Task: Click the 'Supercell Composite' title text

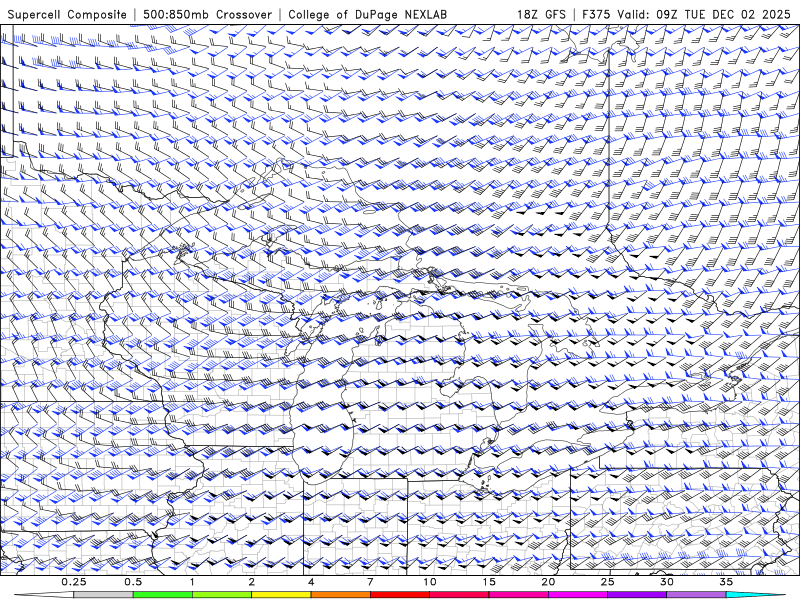Action: [x=67, y=14]
